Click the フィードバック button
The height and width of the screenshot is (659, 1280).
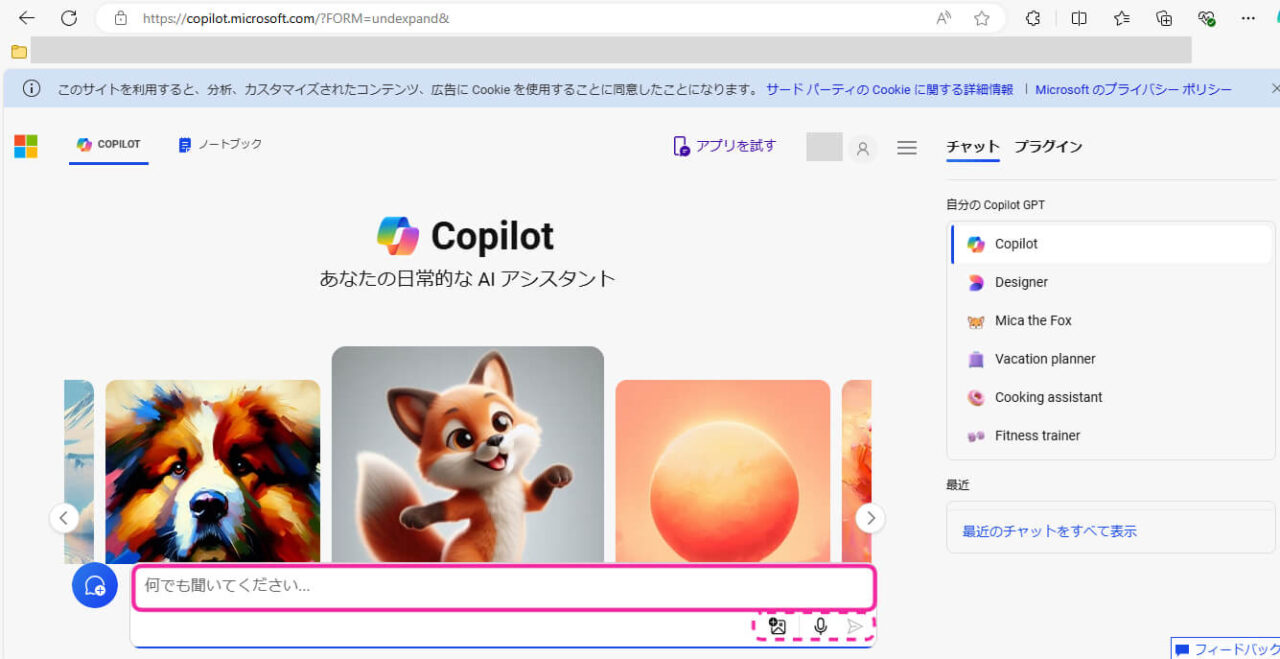[1226, 649]
